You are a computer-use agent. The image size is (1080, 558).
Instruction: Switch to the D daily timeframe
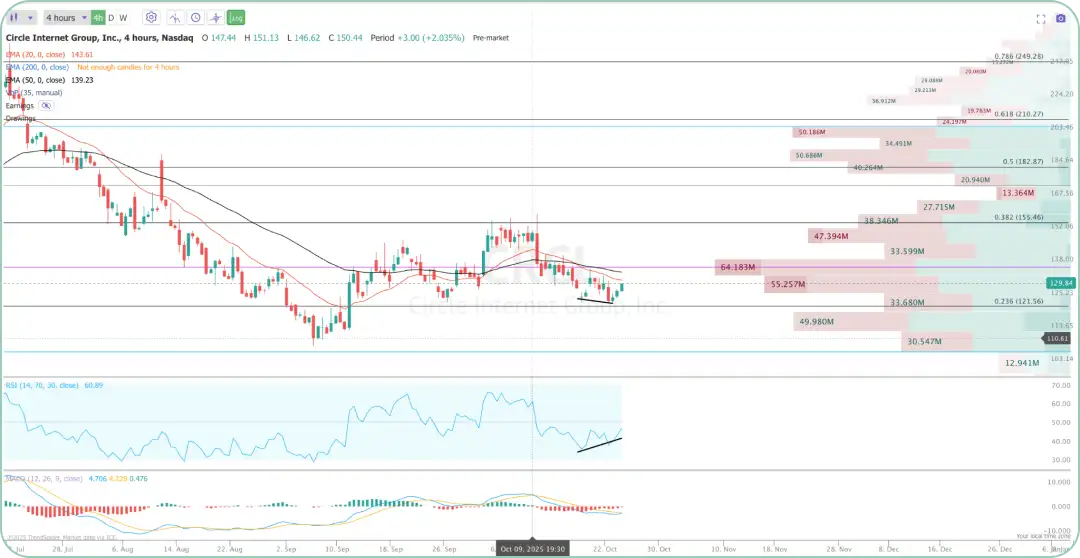[x=112, y=18]
